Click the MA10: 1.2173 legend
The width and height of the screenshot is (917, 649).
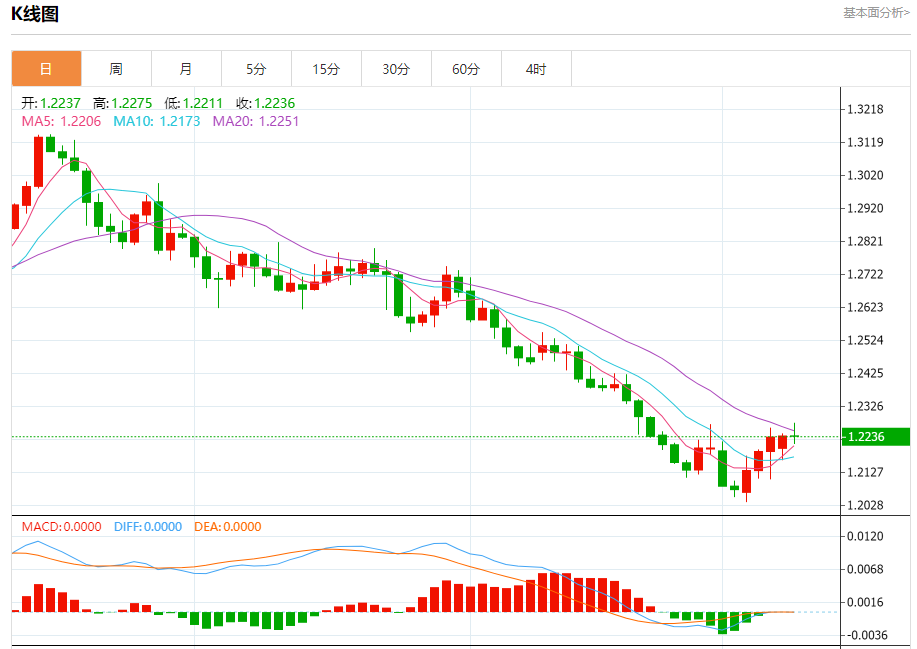tap(157, 122)
